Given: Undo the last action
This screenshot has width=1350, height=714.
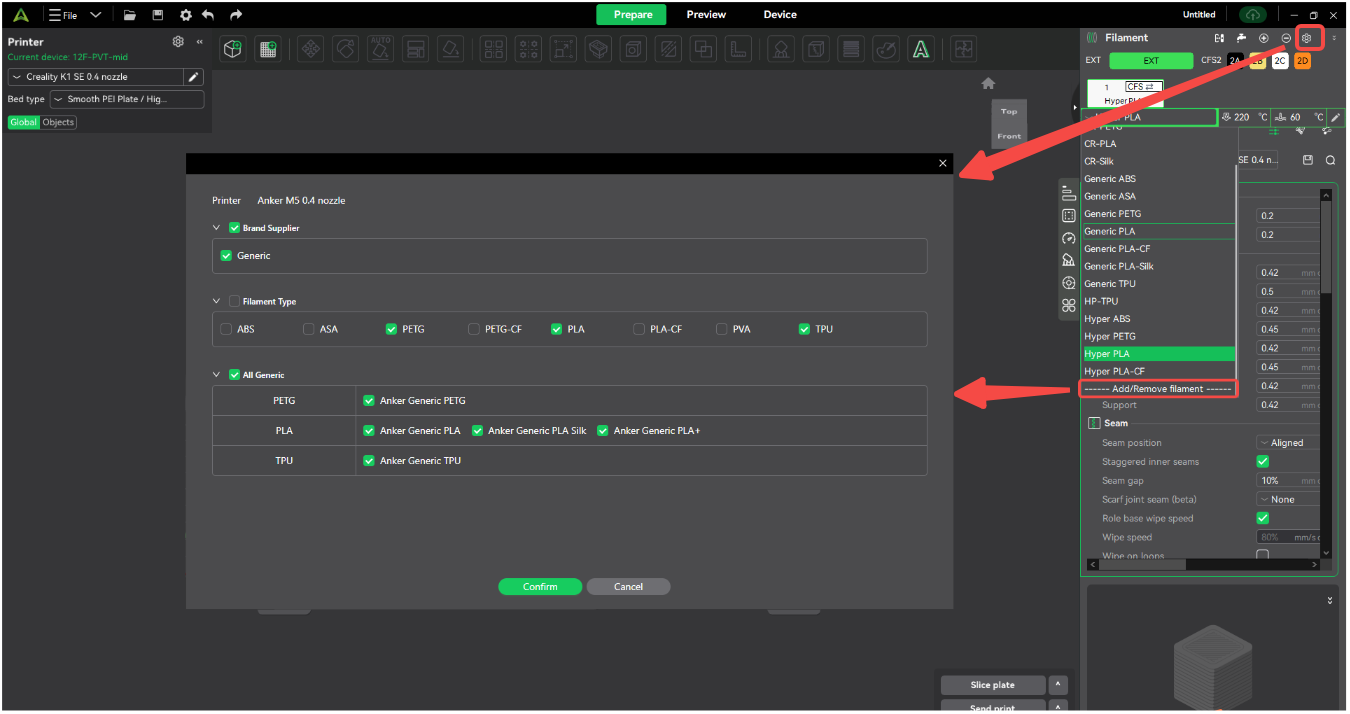Looking at the screenshot, I should pos(208,15).
